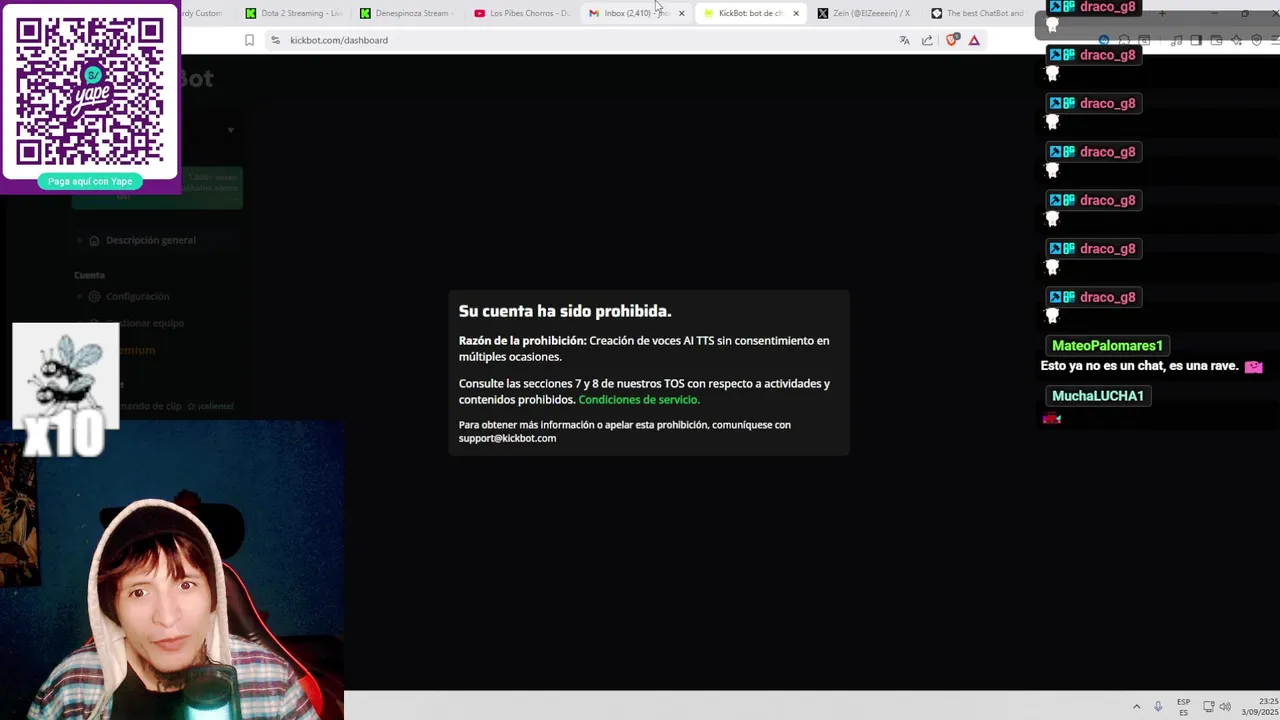The height and width of the screenshot is (720, 1280).
Task: Show hidden system tray icons
Action: (x=1136, y=706)
